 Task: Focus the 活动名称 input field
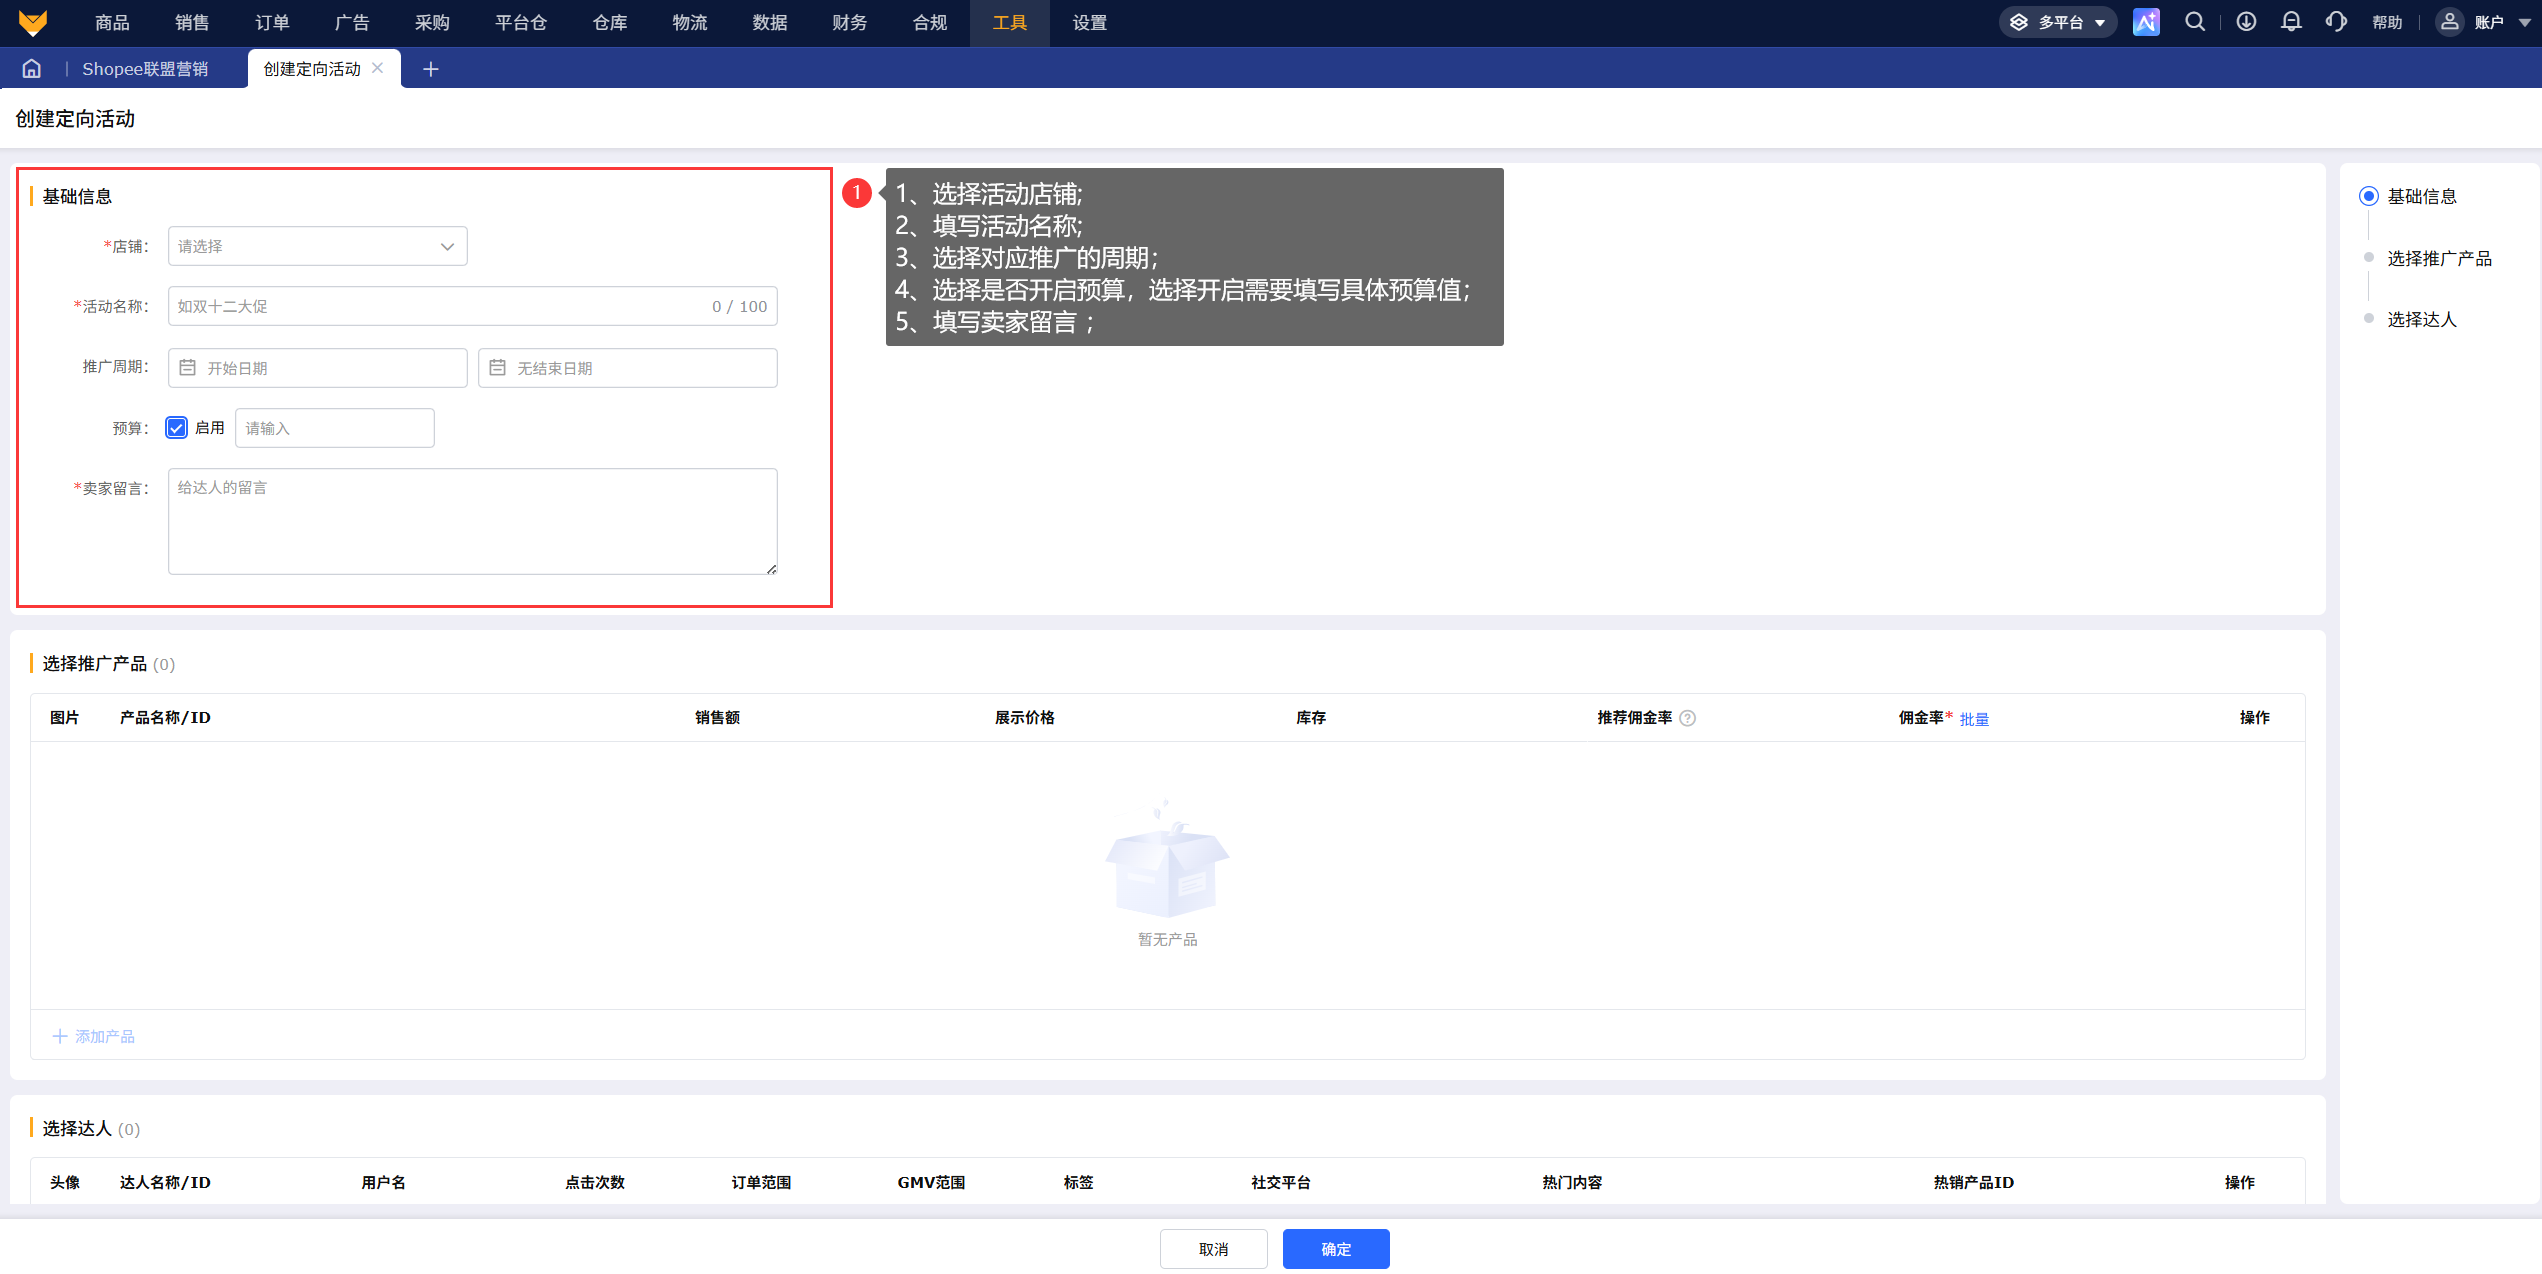472,306
